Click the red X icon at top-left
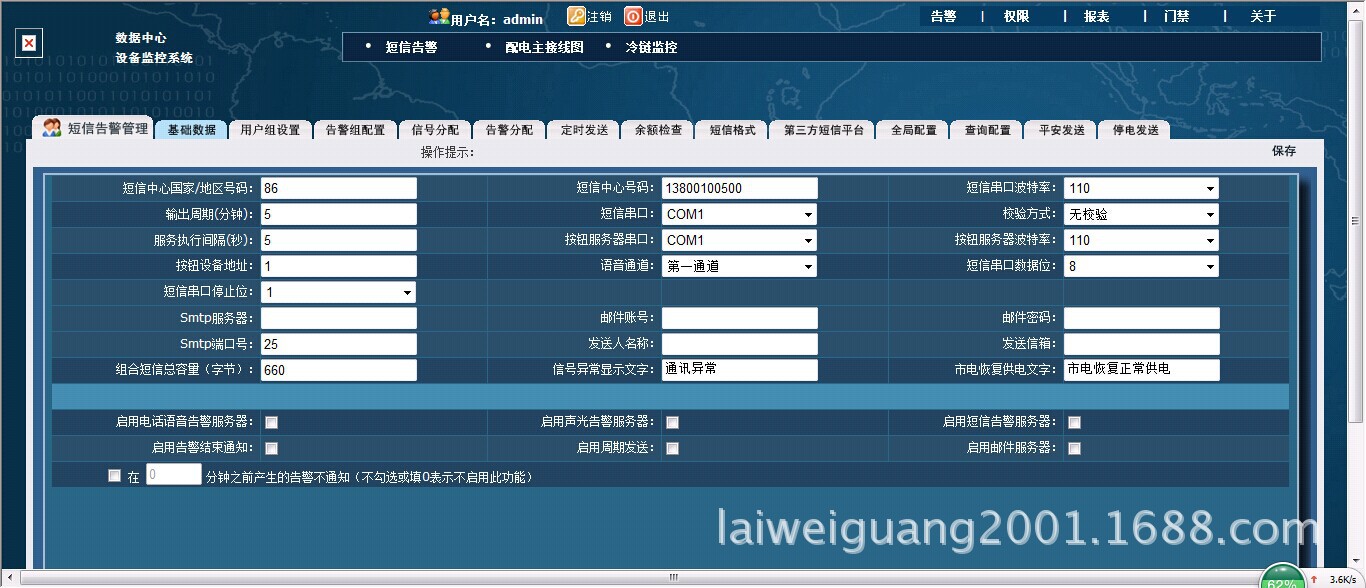 tap(28, 43)
